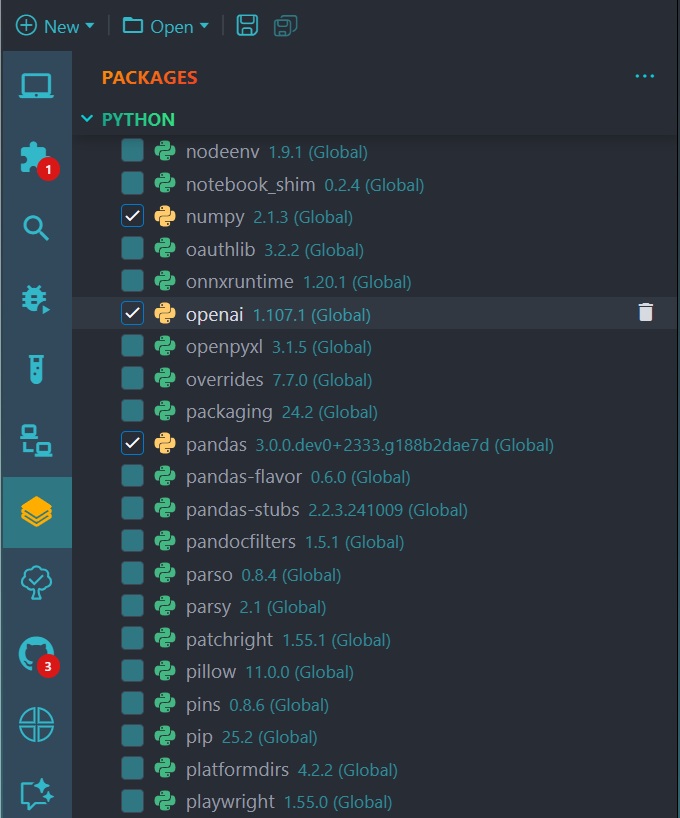Viewport: 680px width, 818px height.
Task: Select the parsy 2.1 row
Action: coord(374,607)
